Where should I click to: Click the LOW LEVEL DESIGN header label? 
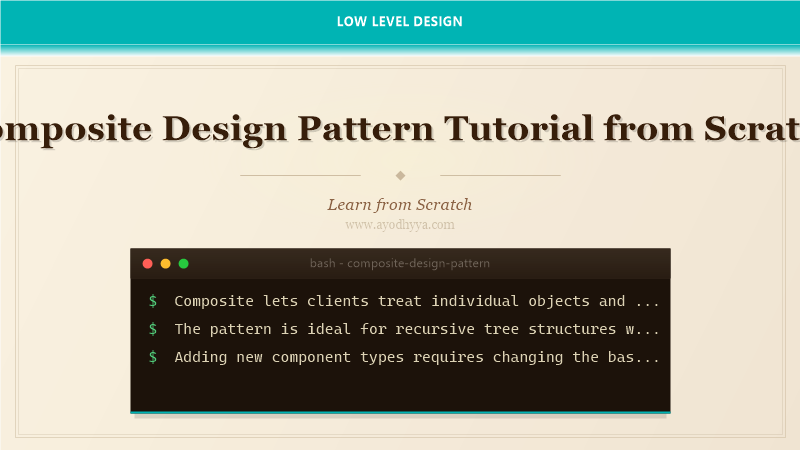point(399,21)
